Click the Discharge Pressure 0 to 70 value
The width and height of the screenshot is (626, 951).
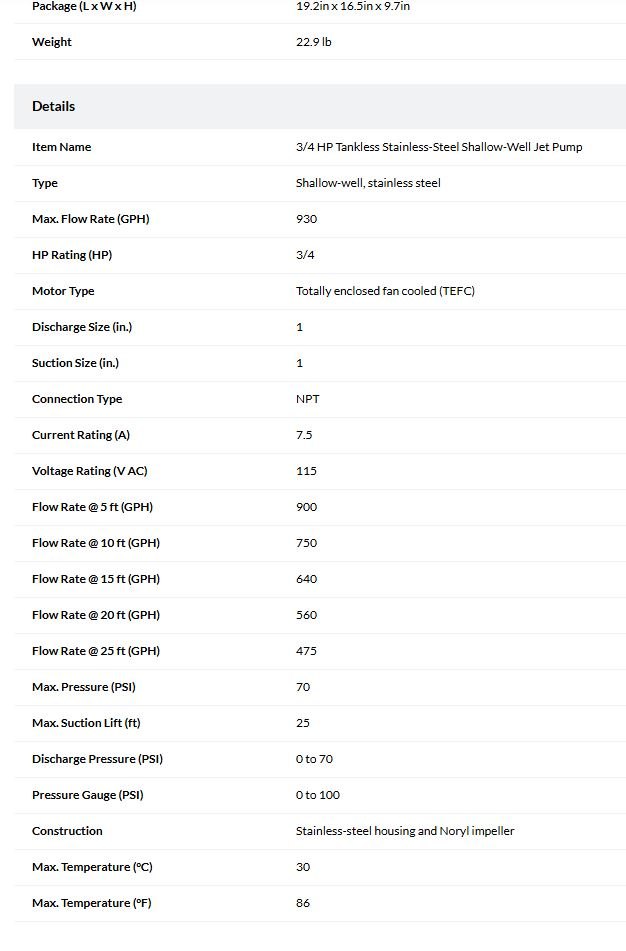click(314, 759)
